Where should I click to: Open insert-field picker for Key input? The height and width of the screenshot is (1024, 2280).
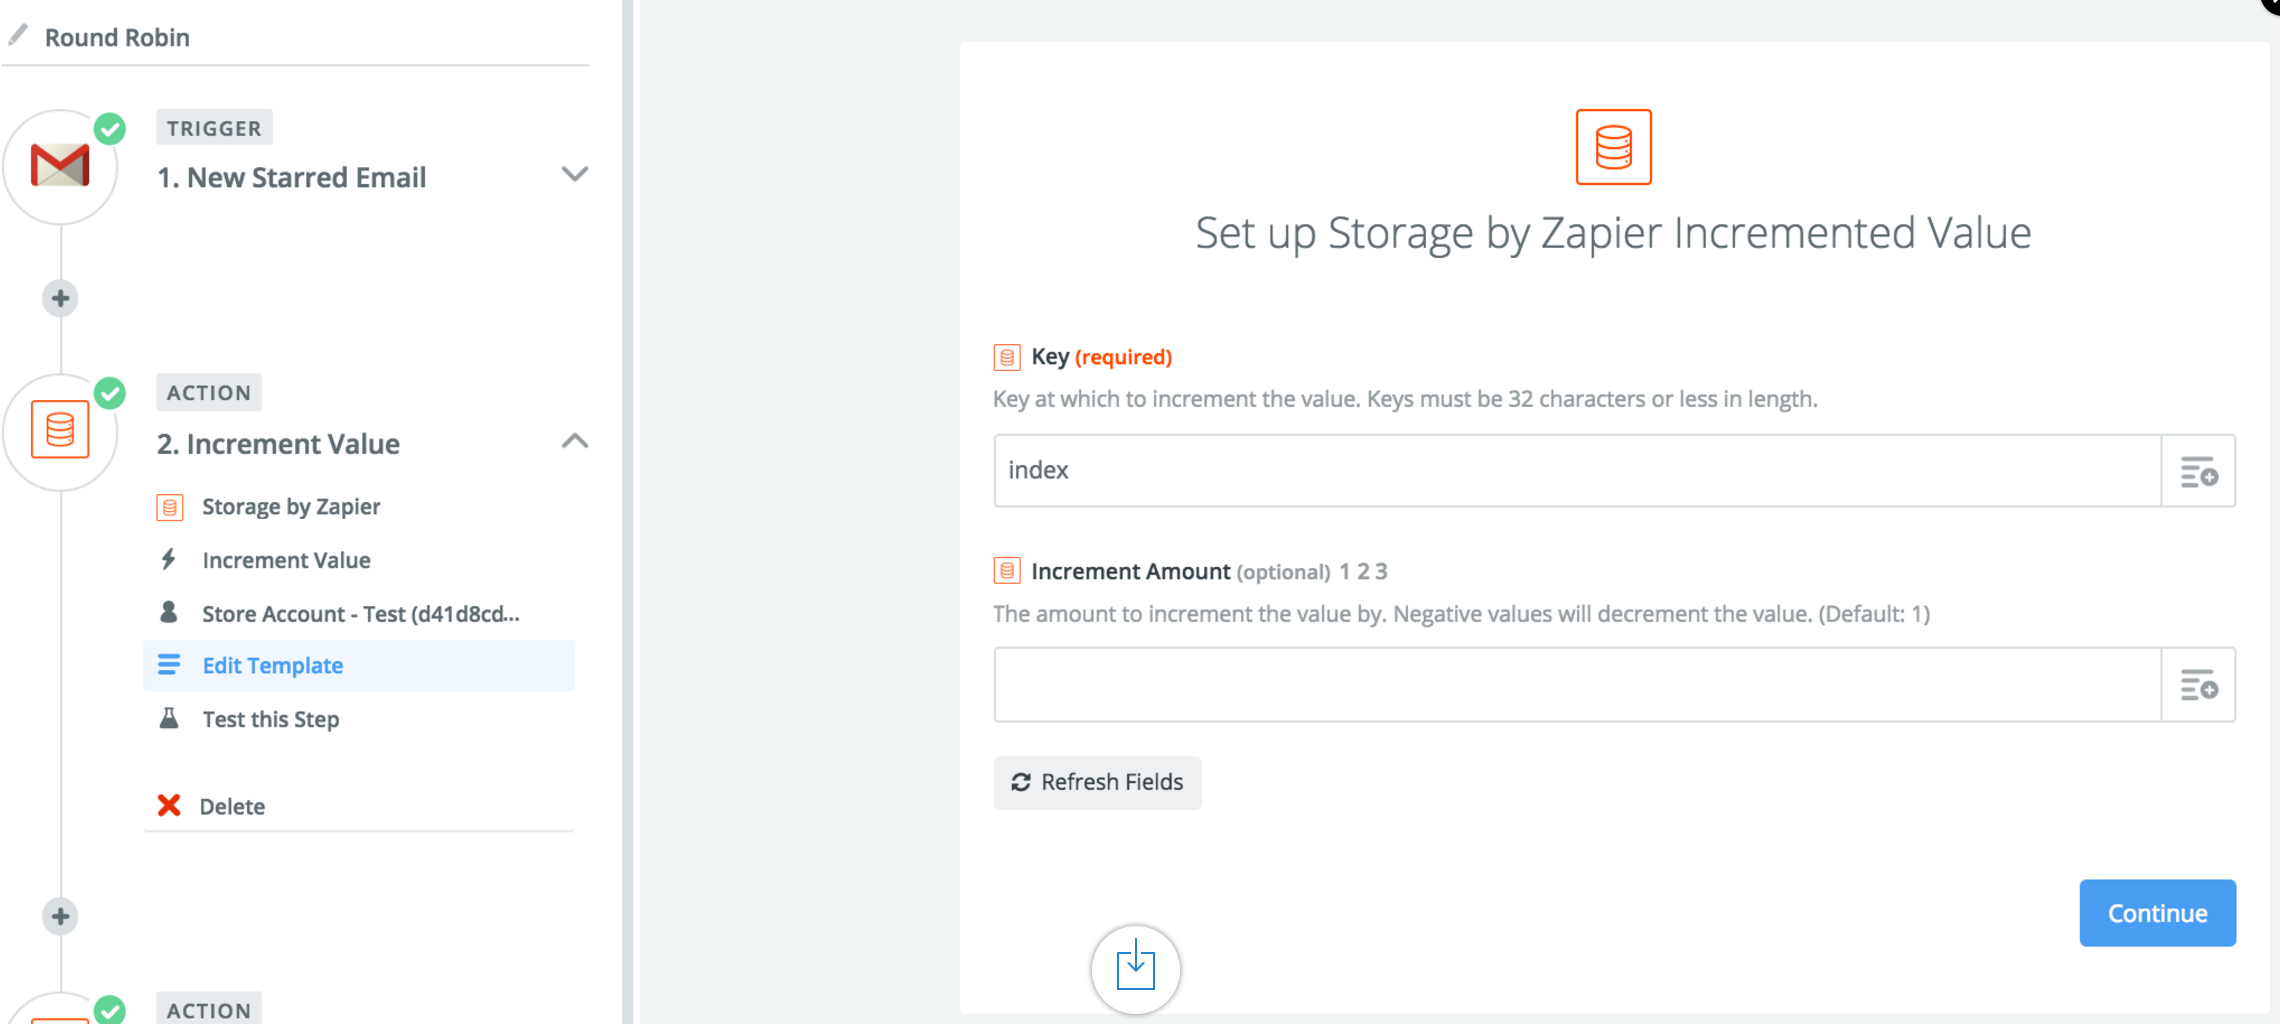pyautogui.click(x=2198, y=471)
